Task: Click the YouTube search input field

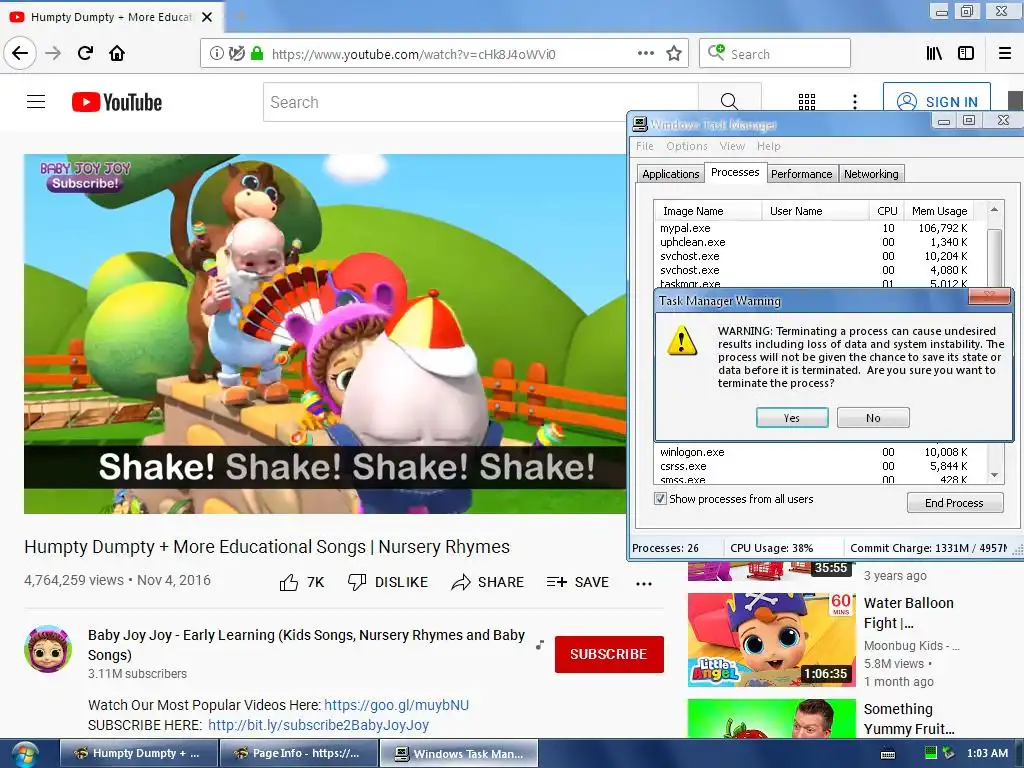Action: pyautogui.click(x=481, y=102)
